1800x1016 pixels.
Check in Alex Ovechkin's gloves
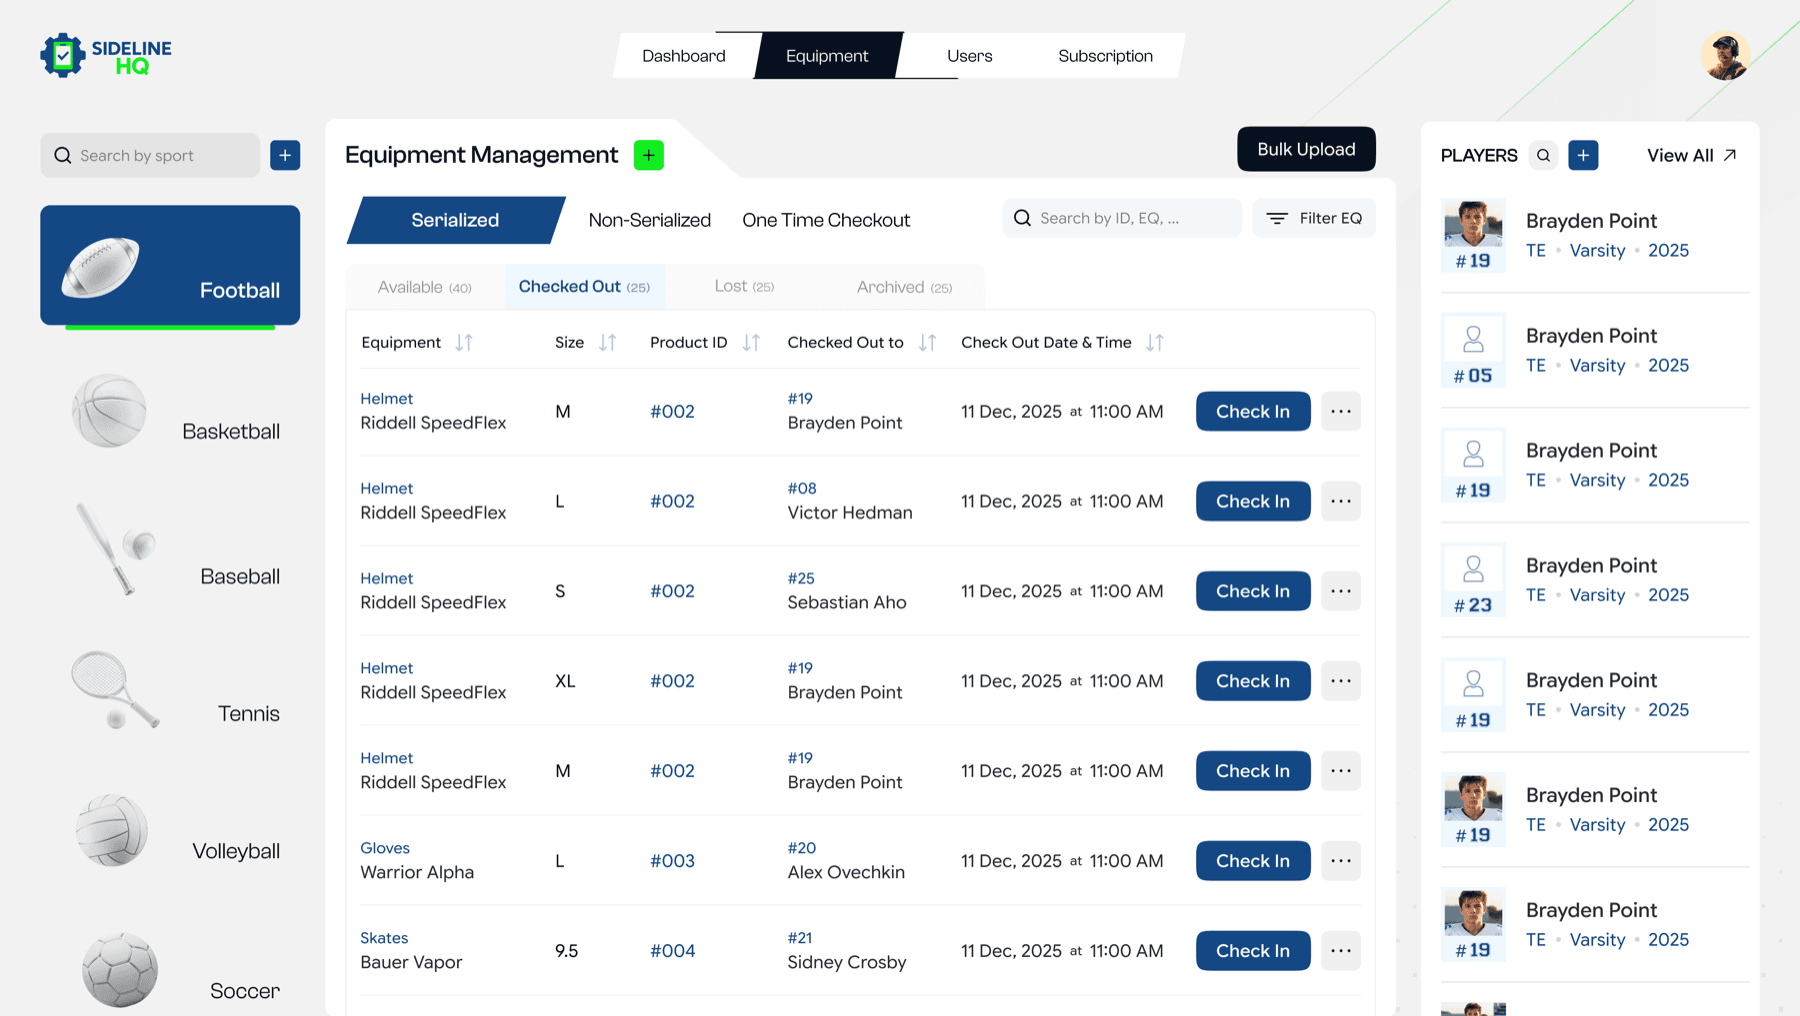tap(1253, 861)
